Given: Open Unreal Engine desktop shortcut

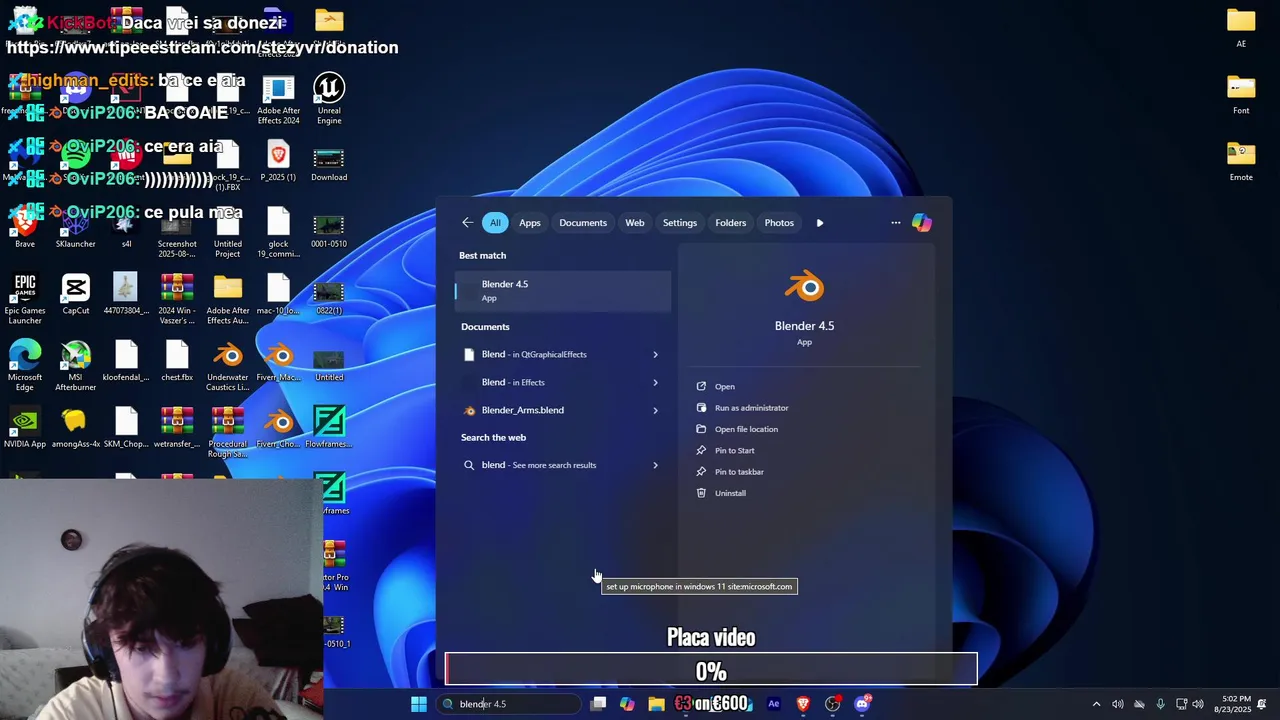Looking at the screenshot, I should click(329, 98).
